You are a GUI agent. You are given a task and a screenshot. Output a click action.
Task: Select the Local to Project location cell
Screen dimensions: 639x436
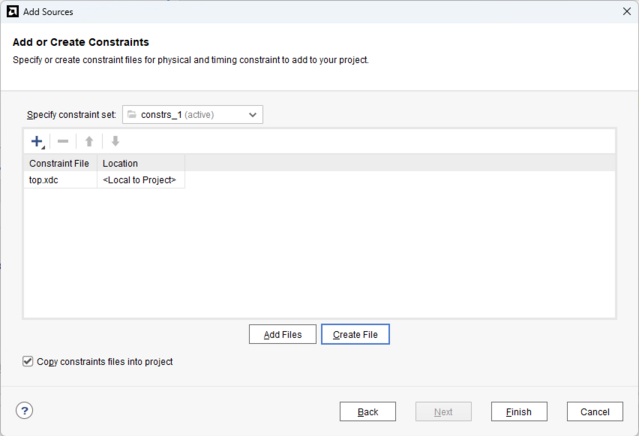click(141, 180)
